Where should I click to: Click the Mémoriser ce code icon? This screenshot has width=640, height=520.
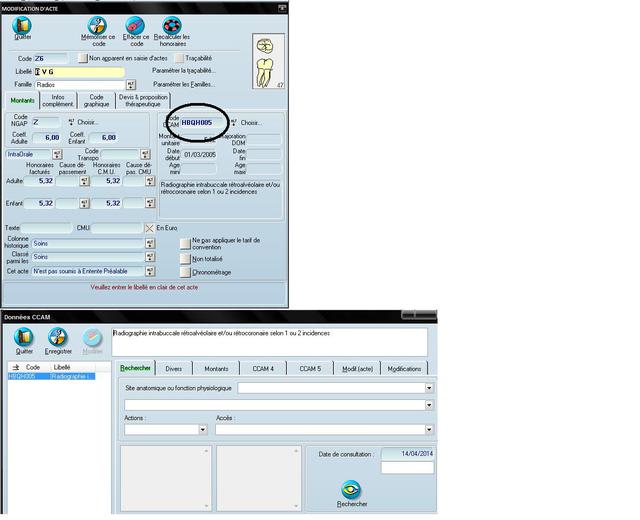click(x=97, y=26)
